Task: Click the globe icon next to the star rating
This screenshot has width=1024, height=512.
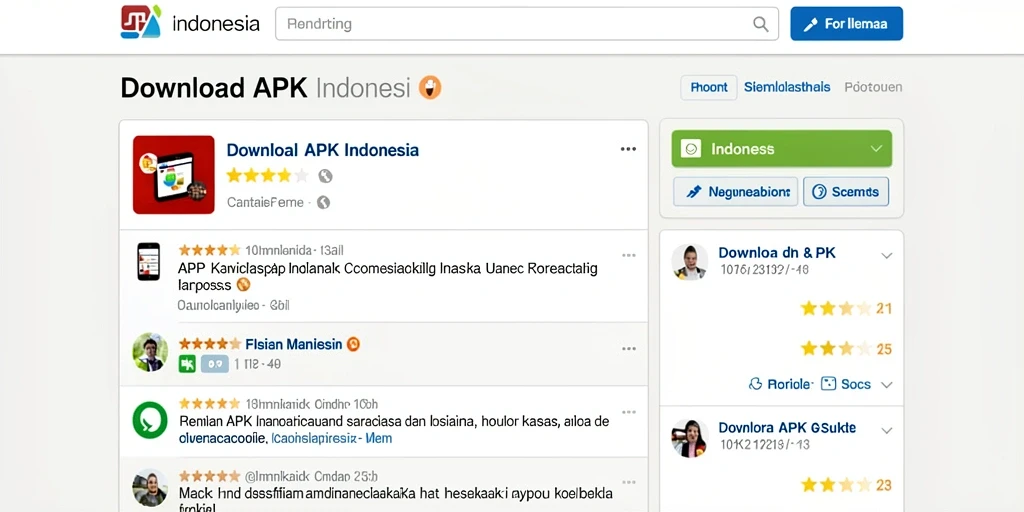Action: [x=325, y=176]
